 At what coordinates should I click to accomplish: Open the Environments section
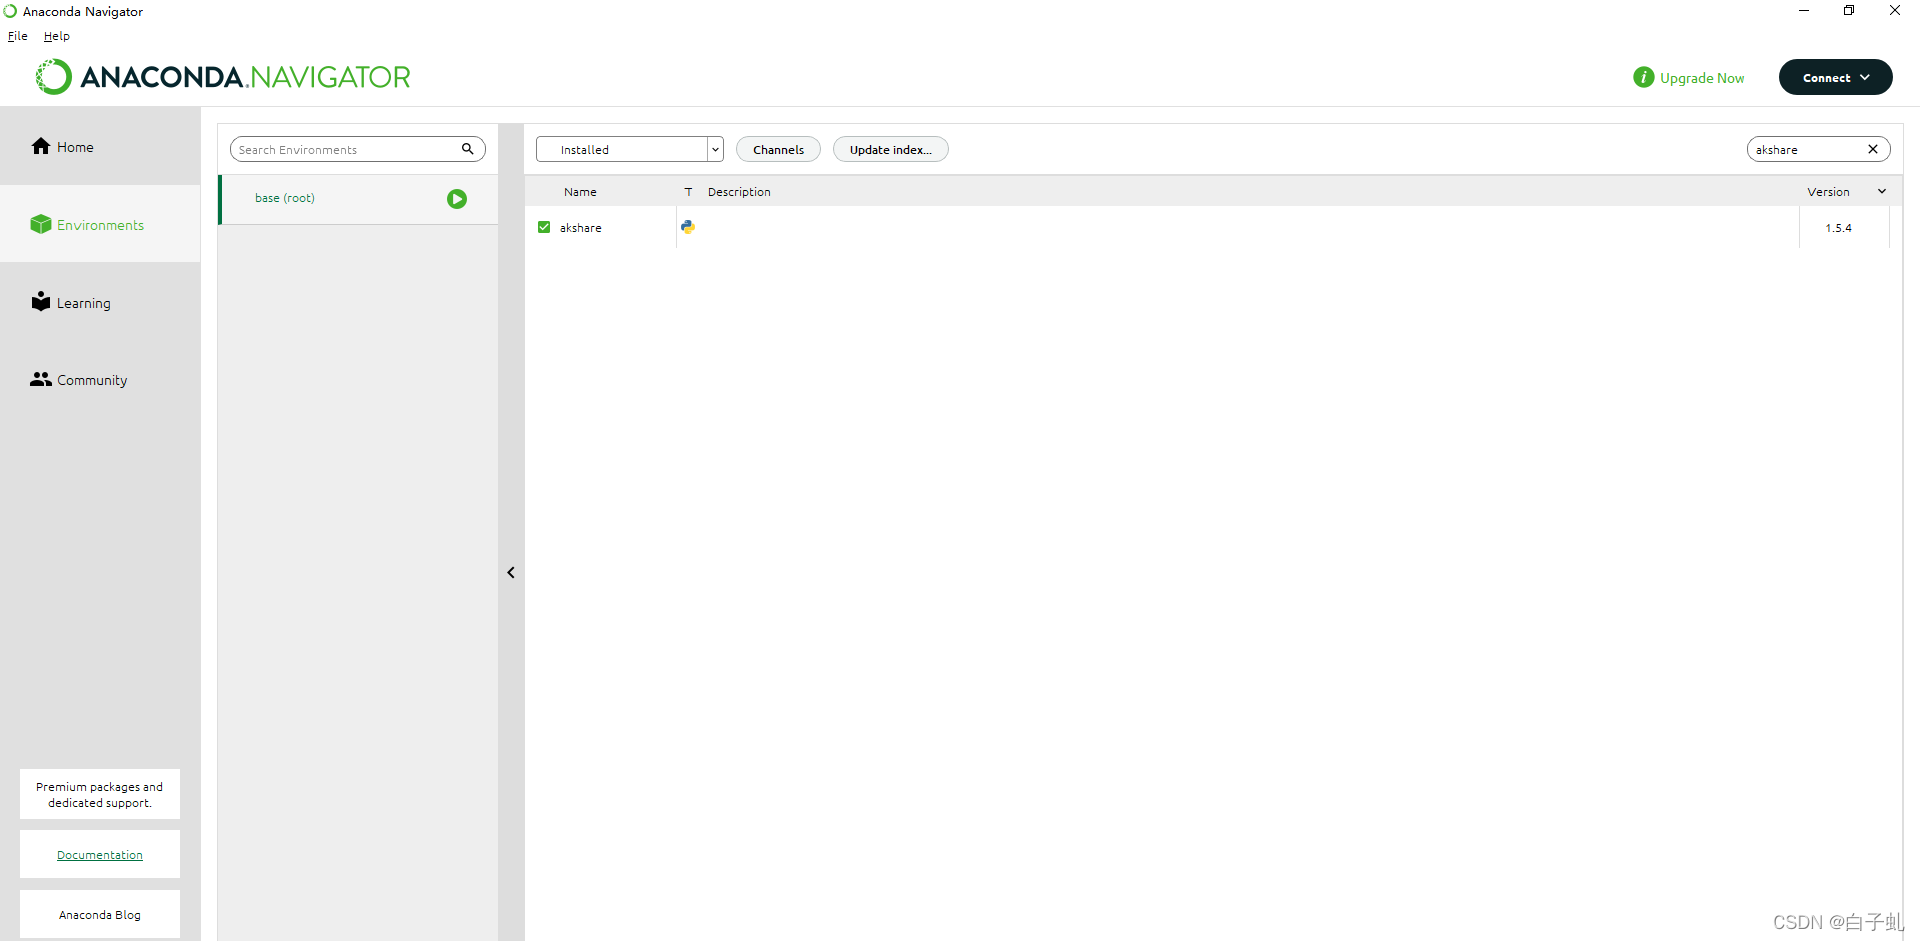[100, 224]
